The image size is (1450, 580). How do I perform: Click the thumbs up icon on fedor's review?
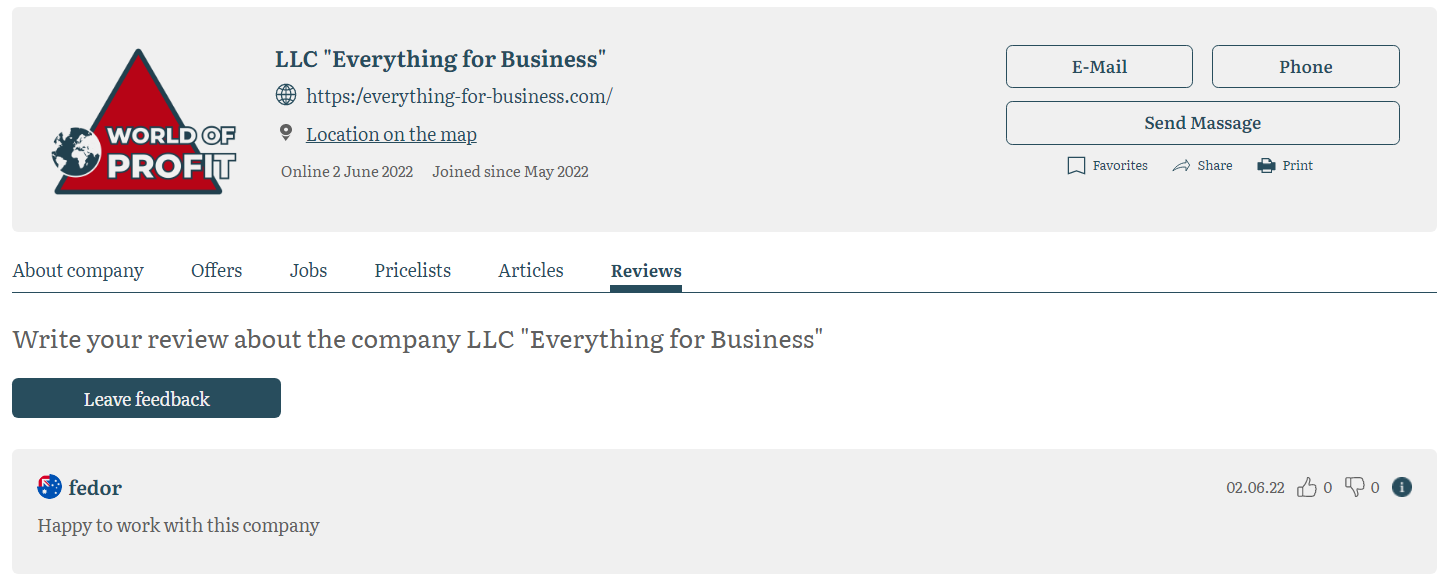[1306, 487]
